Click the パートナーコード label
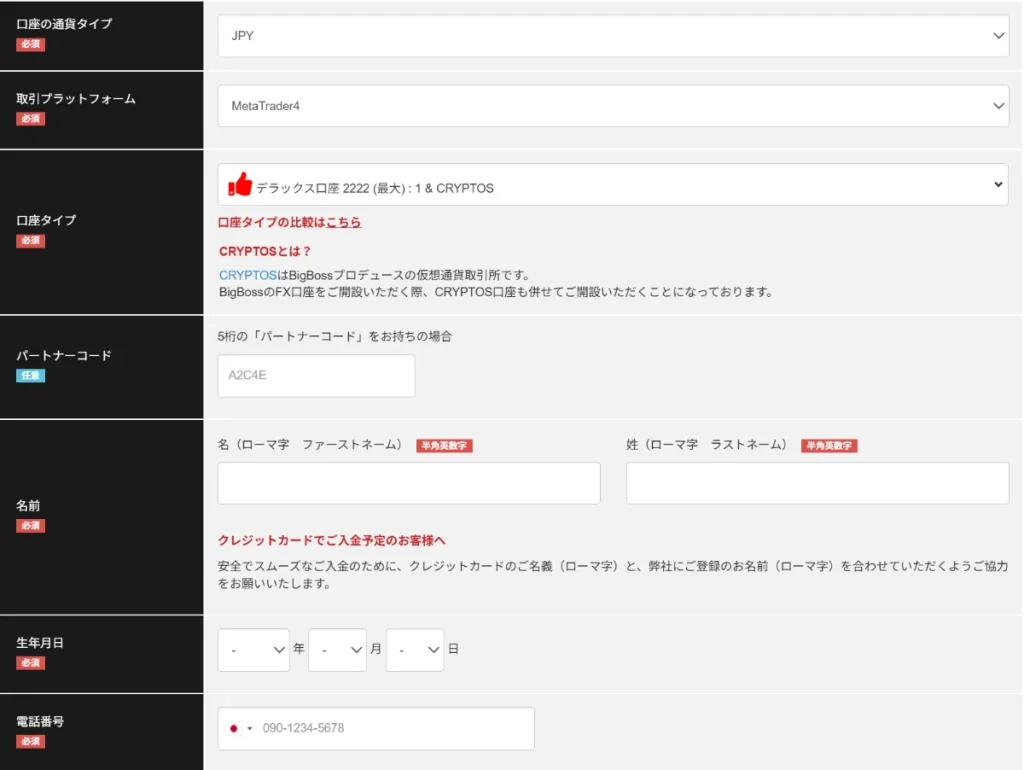 [64, 355]
